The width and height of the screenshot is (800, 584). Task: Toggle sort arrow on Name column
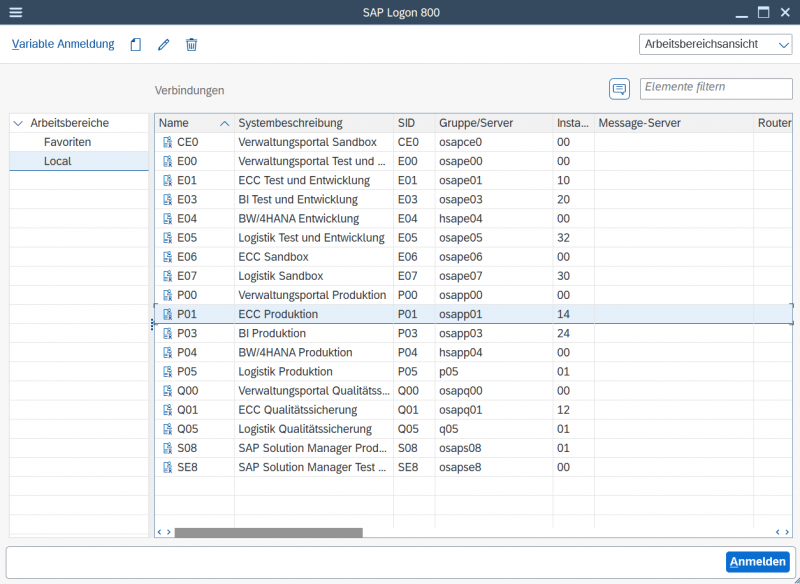point(224,123)
